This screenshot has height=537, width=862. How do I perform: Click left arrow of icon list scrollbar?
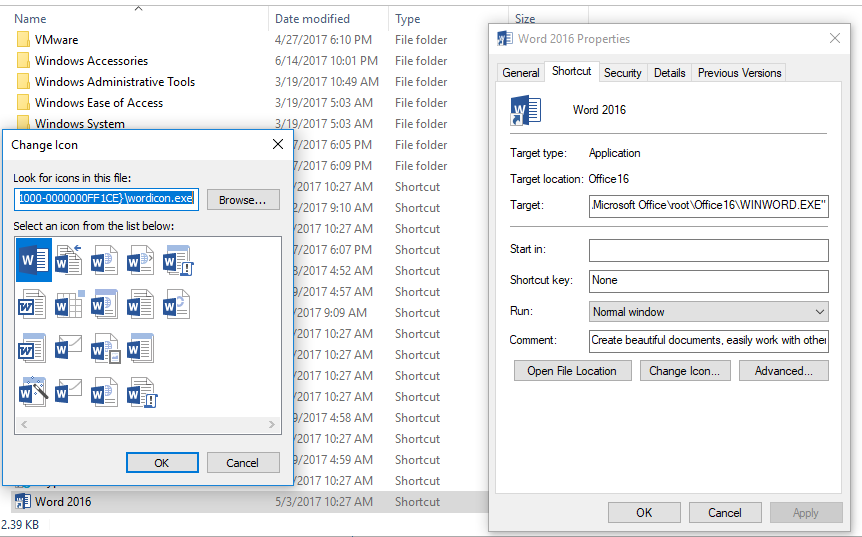coord(24,424)
